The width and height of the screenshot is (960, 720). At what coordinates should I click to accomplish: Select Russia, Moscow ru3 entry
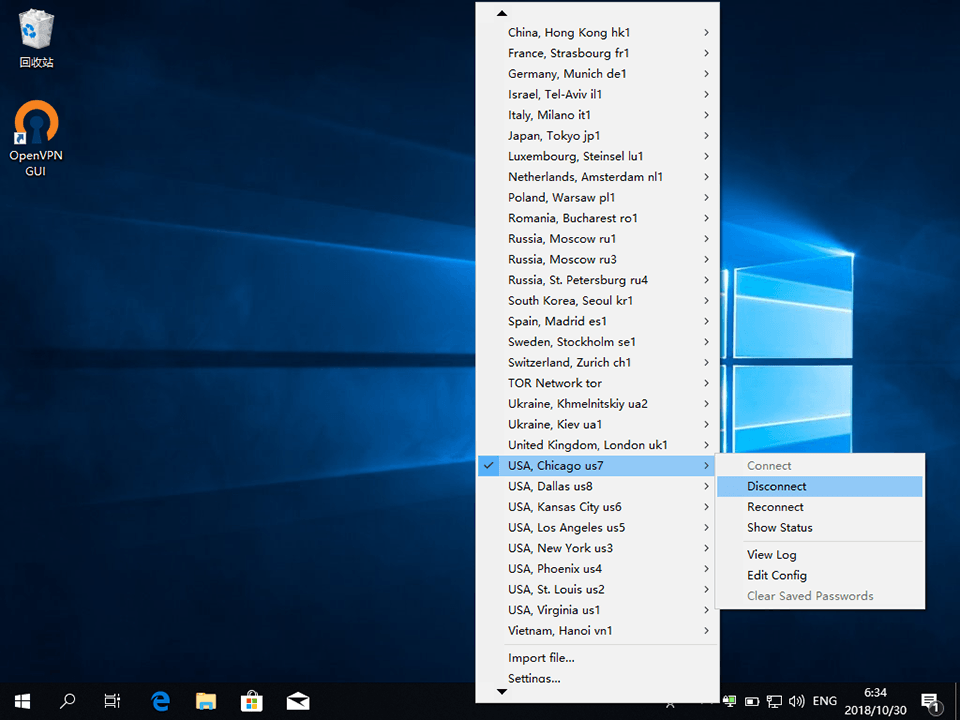(x=598, y=260)
